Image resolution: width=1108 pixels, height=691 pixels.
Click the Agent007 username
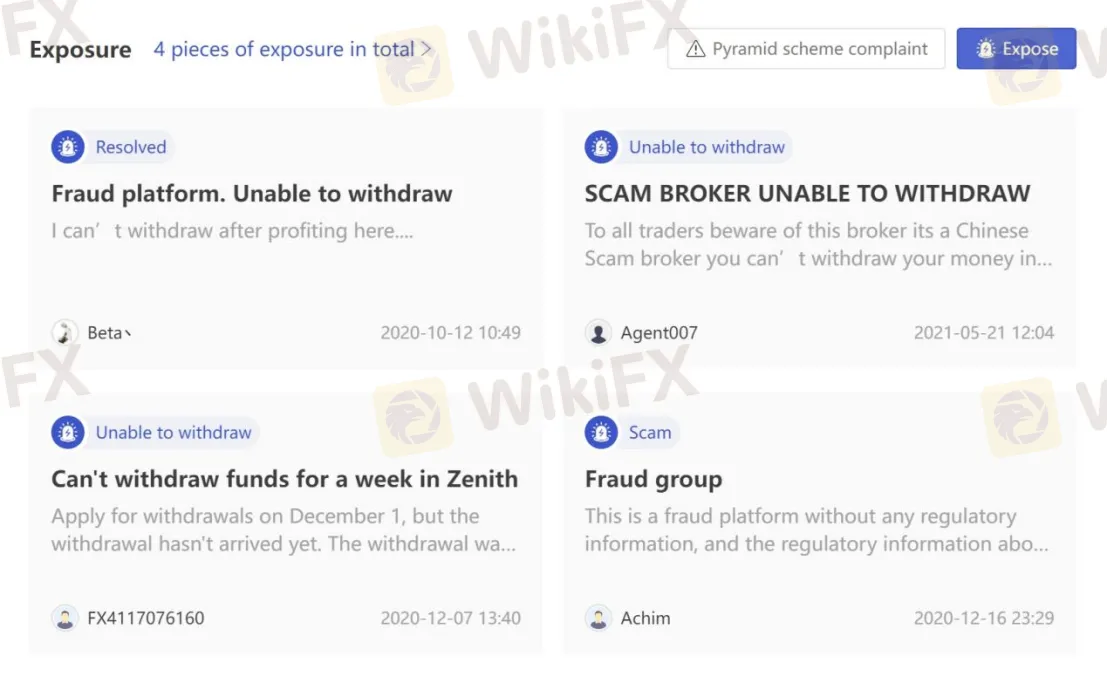click(659, 333)
